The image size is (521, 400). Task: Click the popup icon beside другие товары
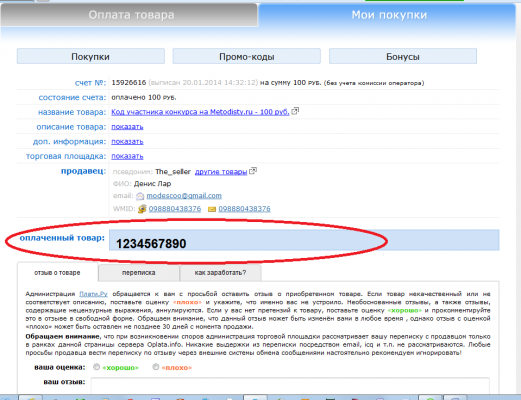pyautogui.click(x=253, y=171)
